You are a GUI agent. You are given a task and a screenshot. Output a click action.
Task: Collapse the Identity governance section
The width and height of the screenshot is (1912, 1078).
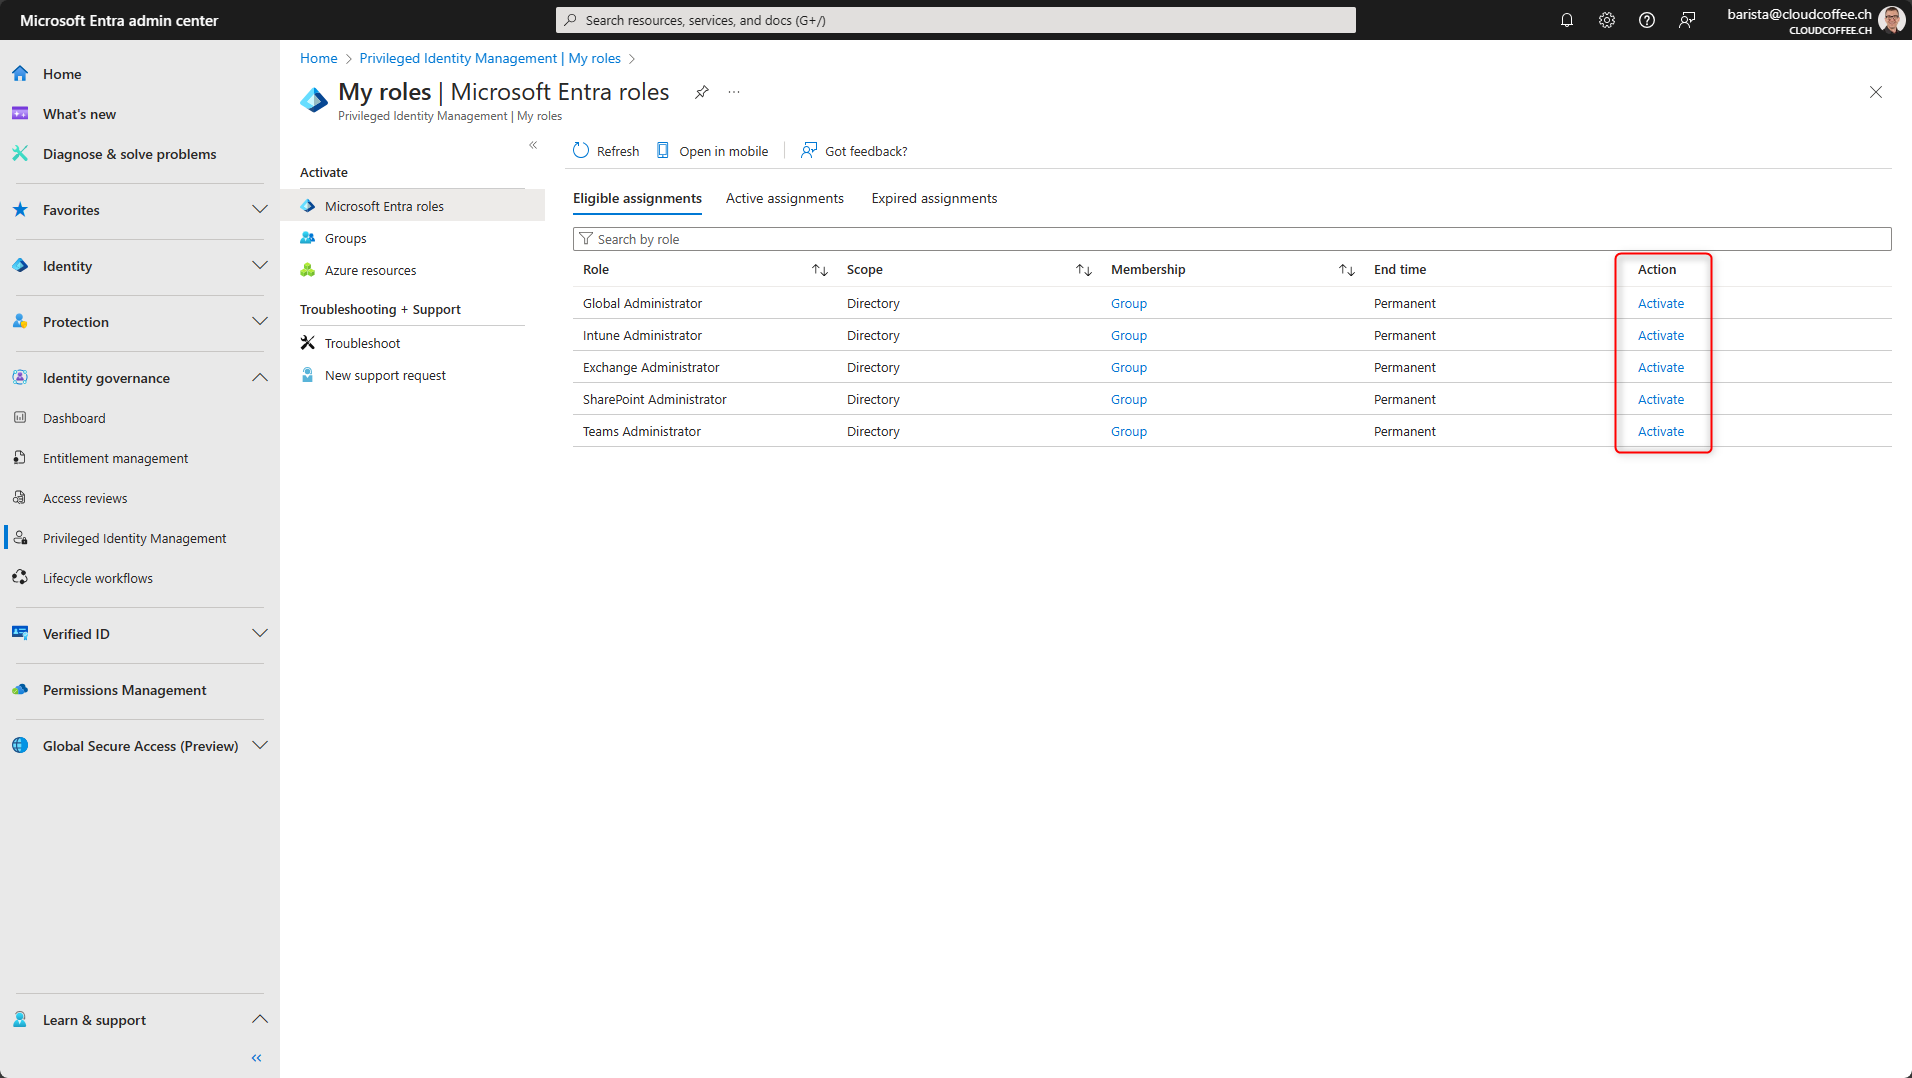pos(260,378)
